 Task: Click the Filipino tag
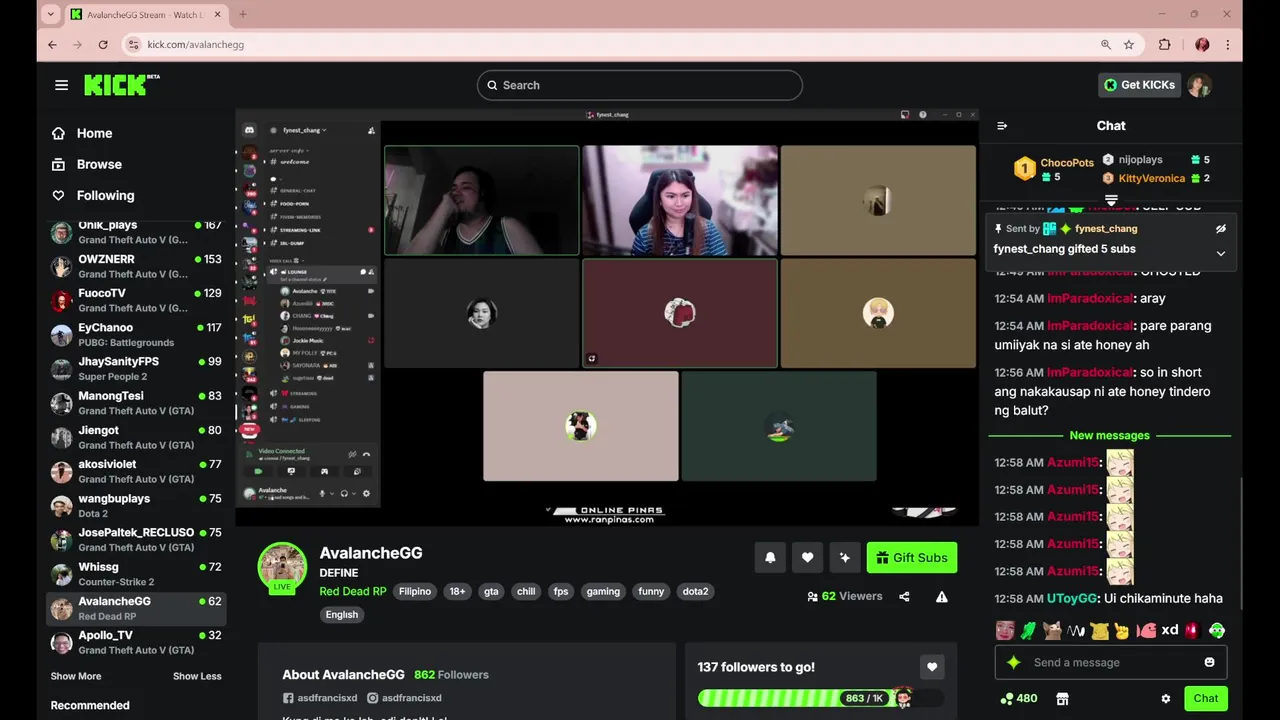pos(415,591)
